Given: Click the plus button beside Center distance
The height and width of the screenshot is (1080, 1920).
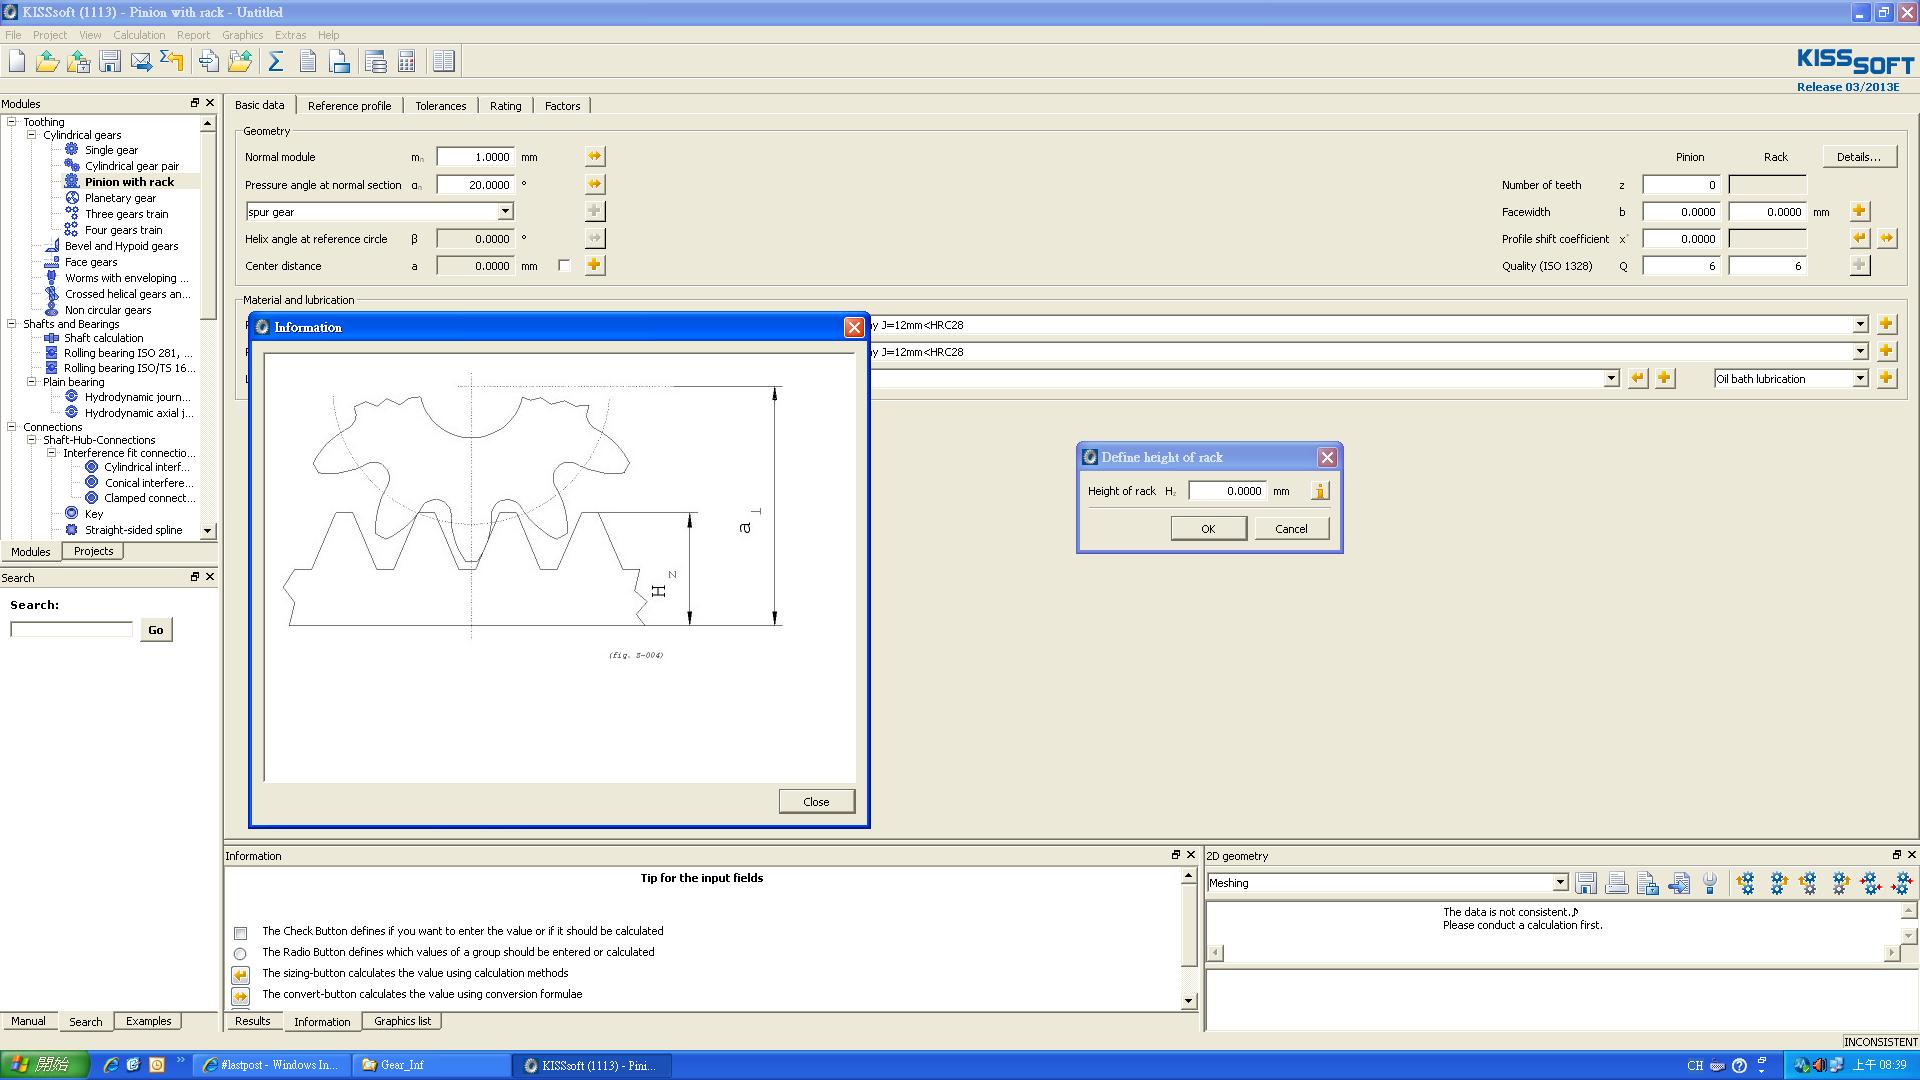Looking at the screenshot, I should pyautogui.click(x=595, y=265).
